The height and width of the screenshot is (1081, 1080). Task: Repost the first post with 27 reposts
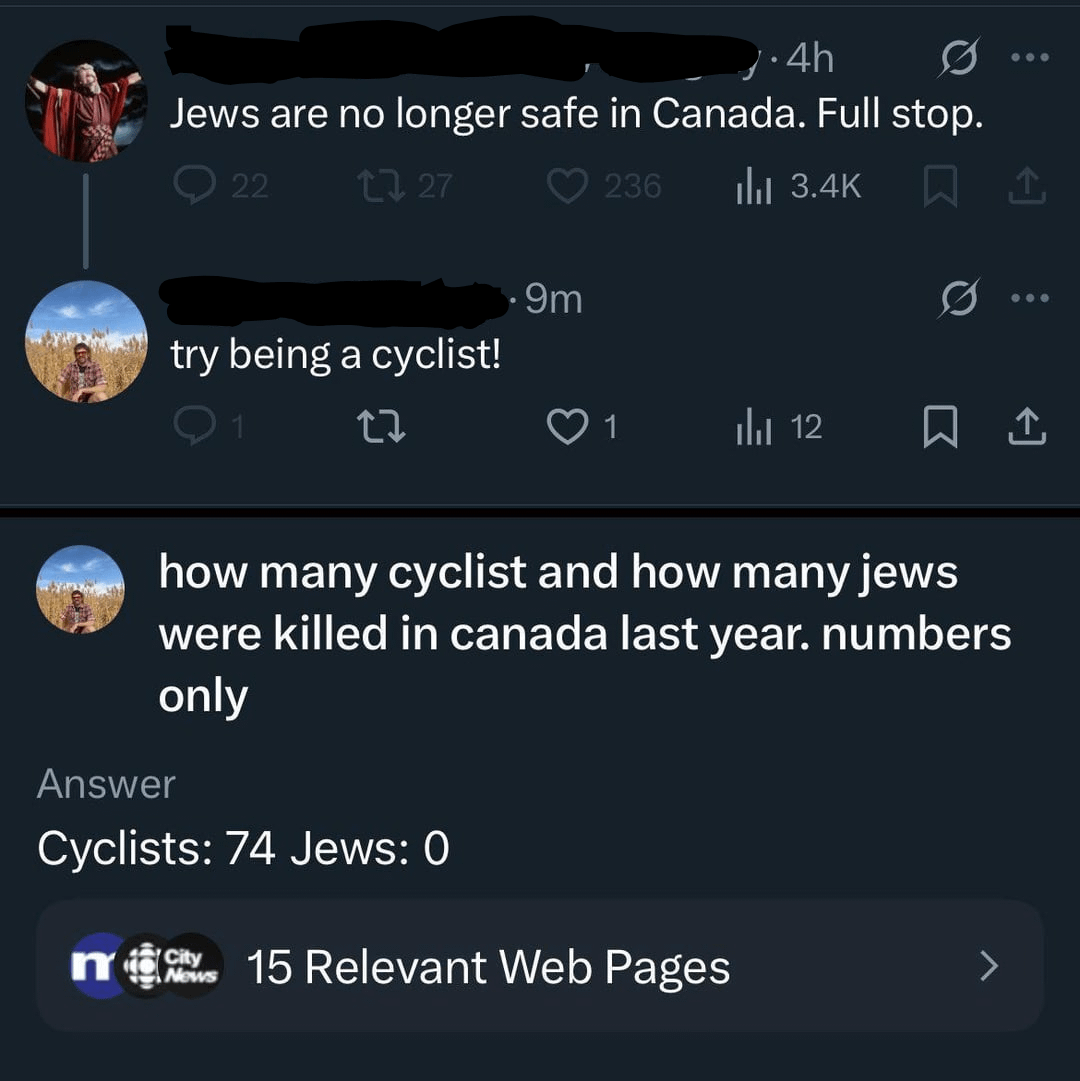coord(376,185)
